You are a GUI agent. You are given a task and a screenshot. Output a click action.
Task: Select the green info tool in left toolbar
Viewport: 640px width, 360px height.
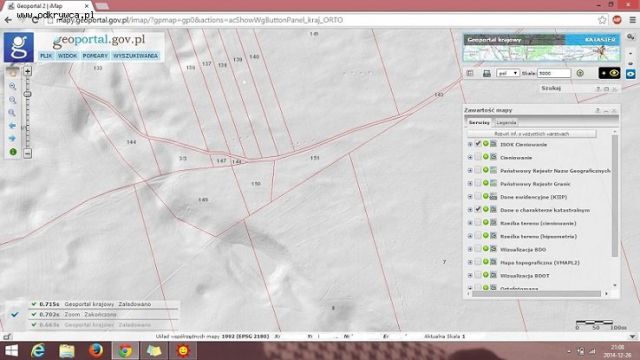pyautogui.click(x=13, y=152)
